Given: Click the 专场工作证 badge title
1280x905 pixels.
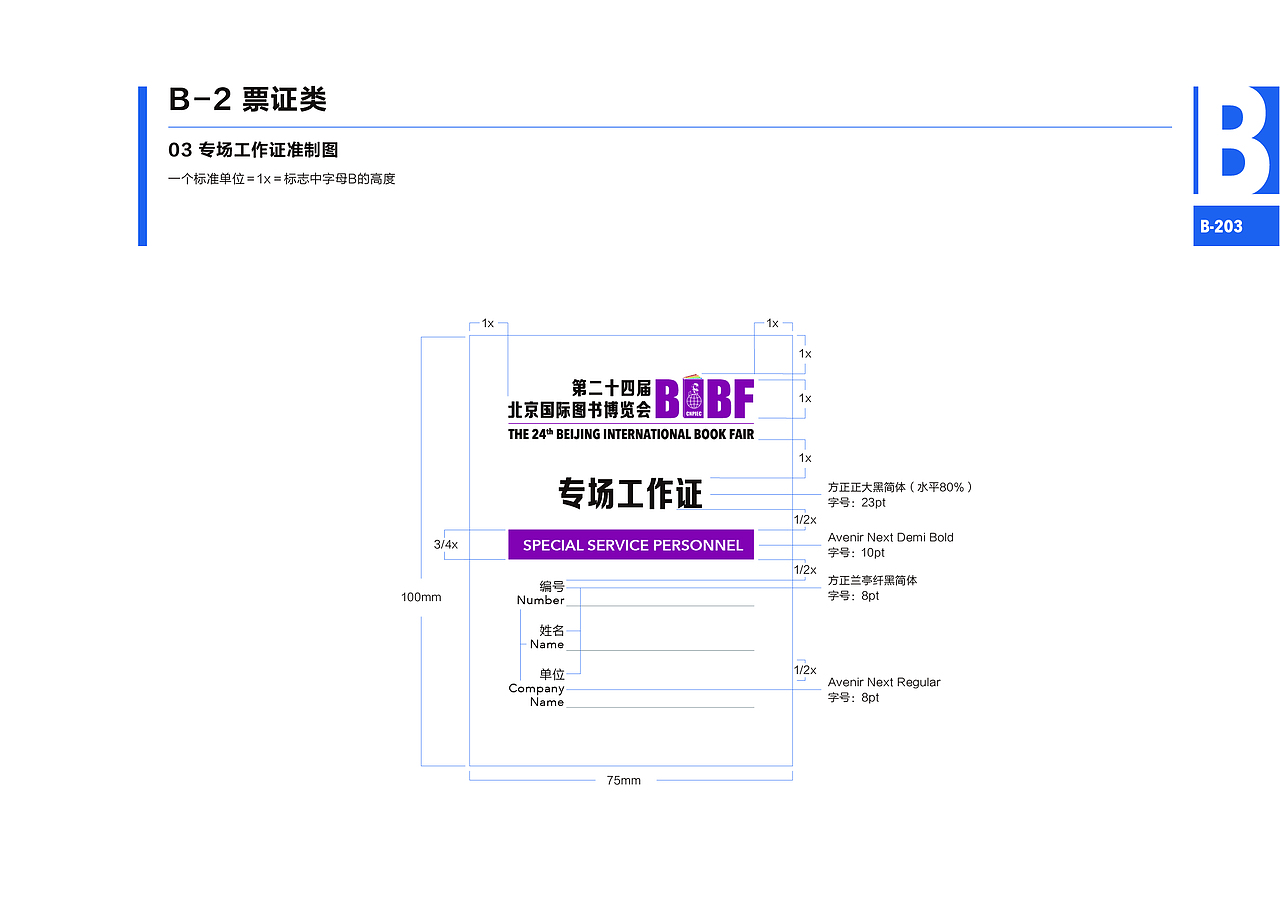Looking at the screenshot, I should [x=630, y=492].
